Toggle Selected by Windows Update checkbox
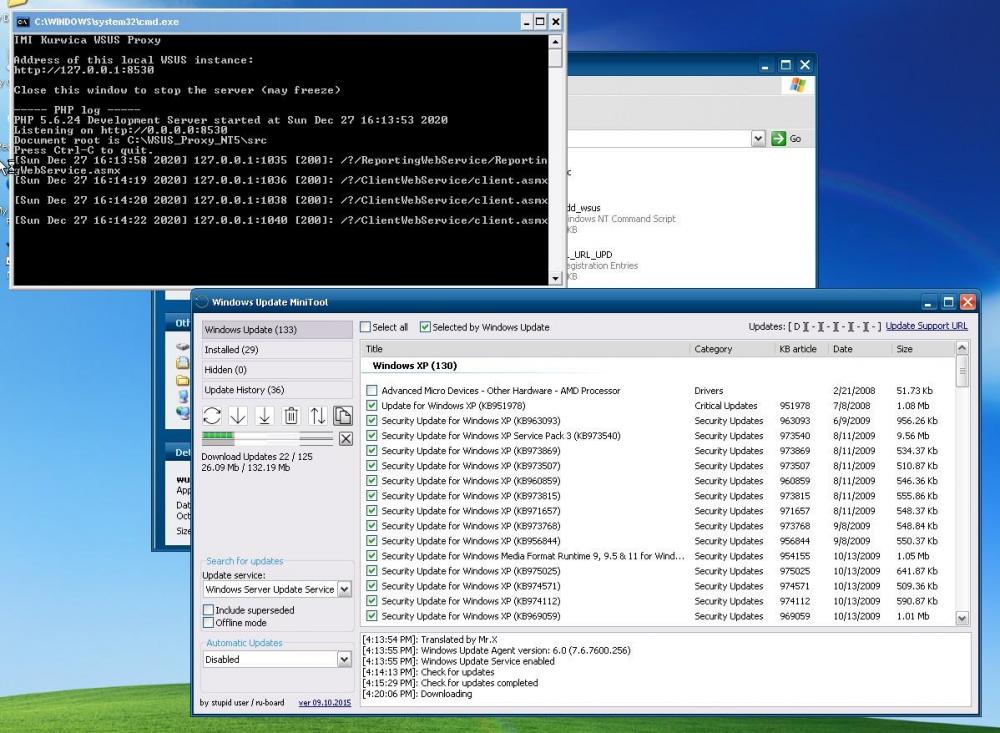 (425, 327)
